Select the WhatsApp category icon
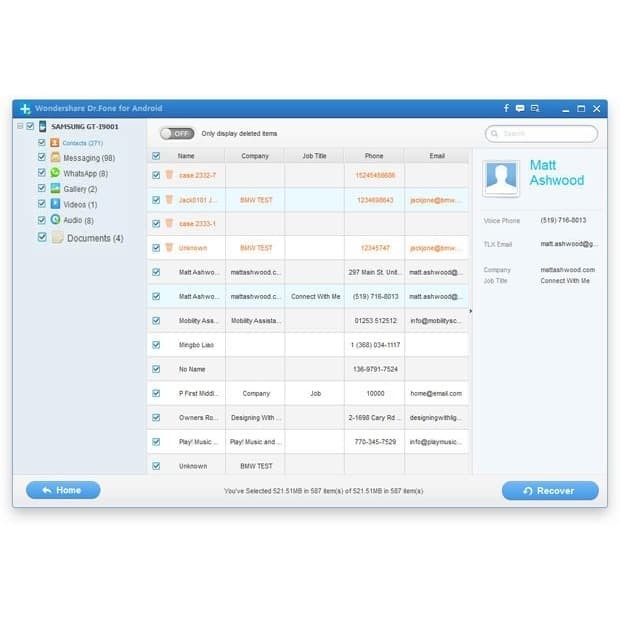This screenshot has width=620, height=620. coord(55,173)
